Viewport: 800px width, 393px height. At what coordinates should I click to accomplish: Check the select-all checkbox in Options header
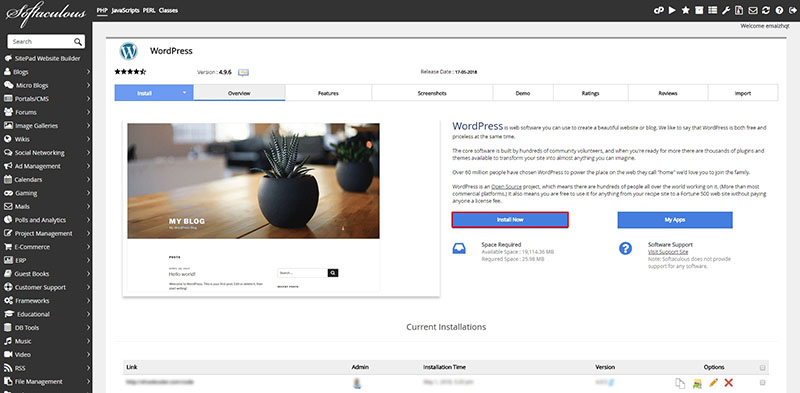coord(762,367)
